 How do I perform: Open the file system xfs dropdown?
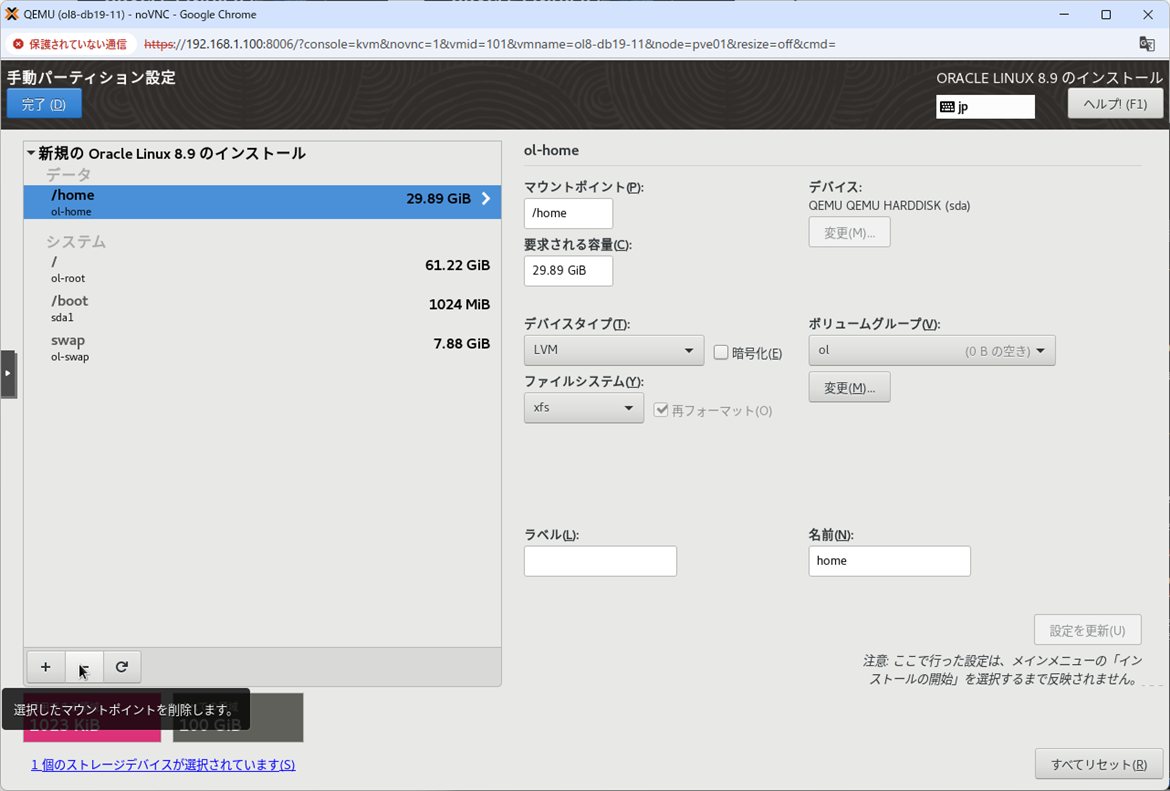pyautogui.click(x=584, y=407)
